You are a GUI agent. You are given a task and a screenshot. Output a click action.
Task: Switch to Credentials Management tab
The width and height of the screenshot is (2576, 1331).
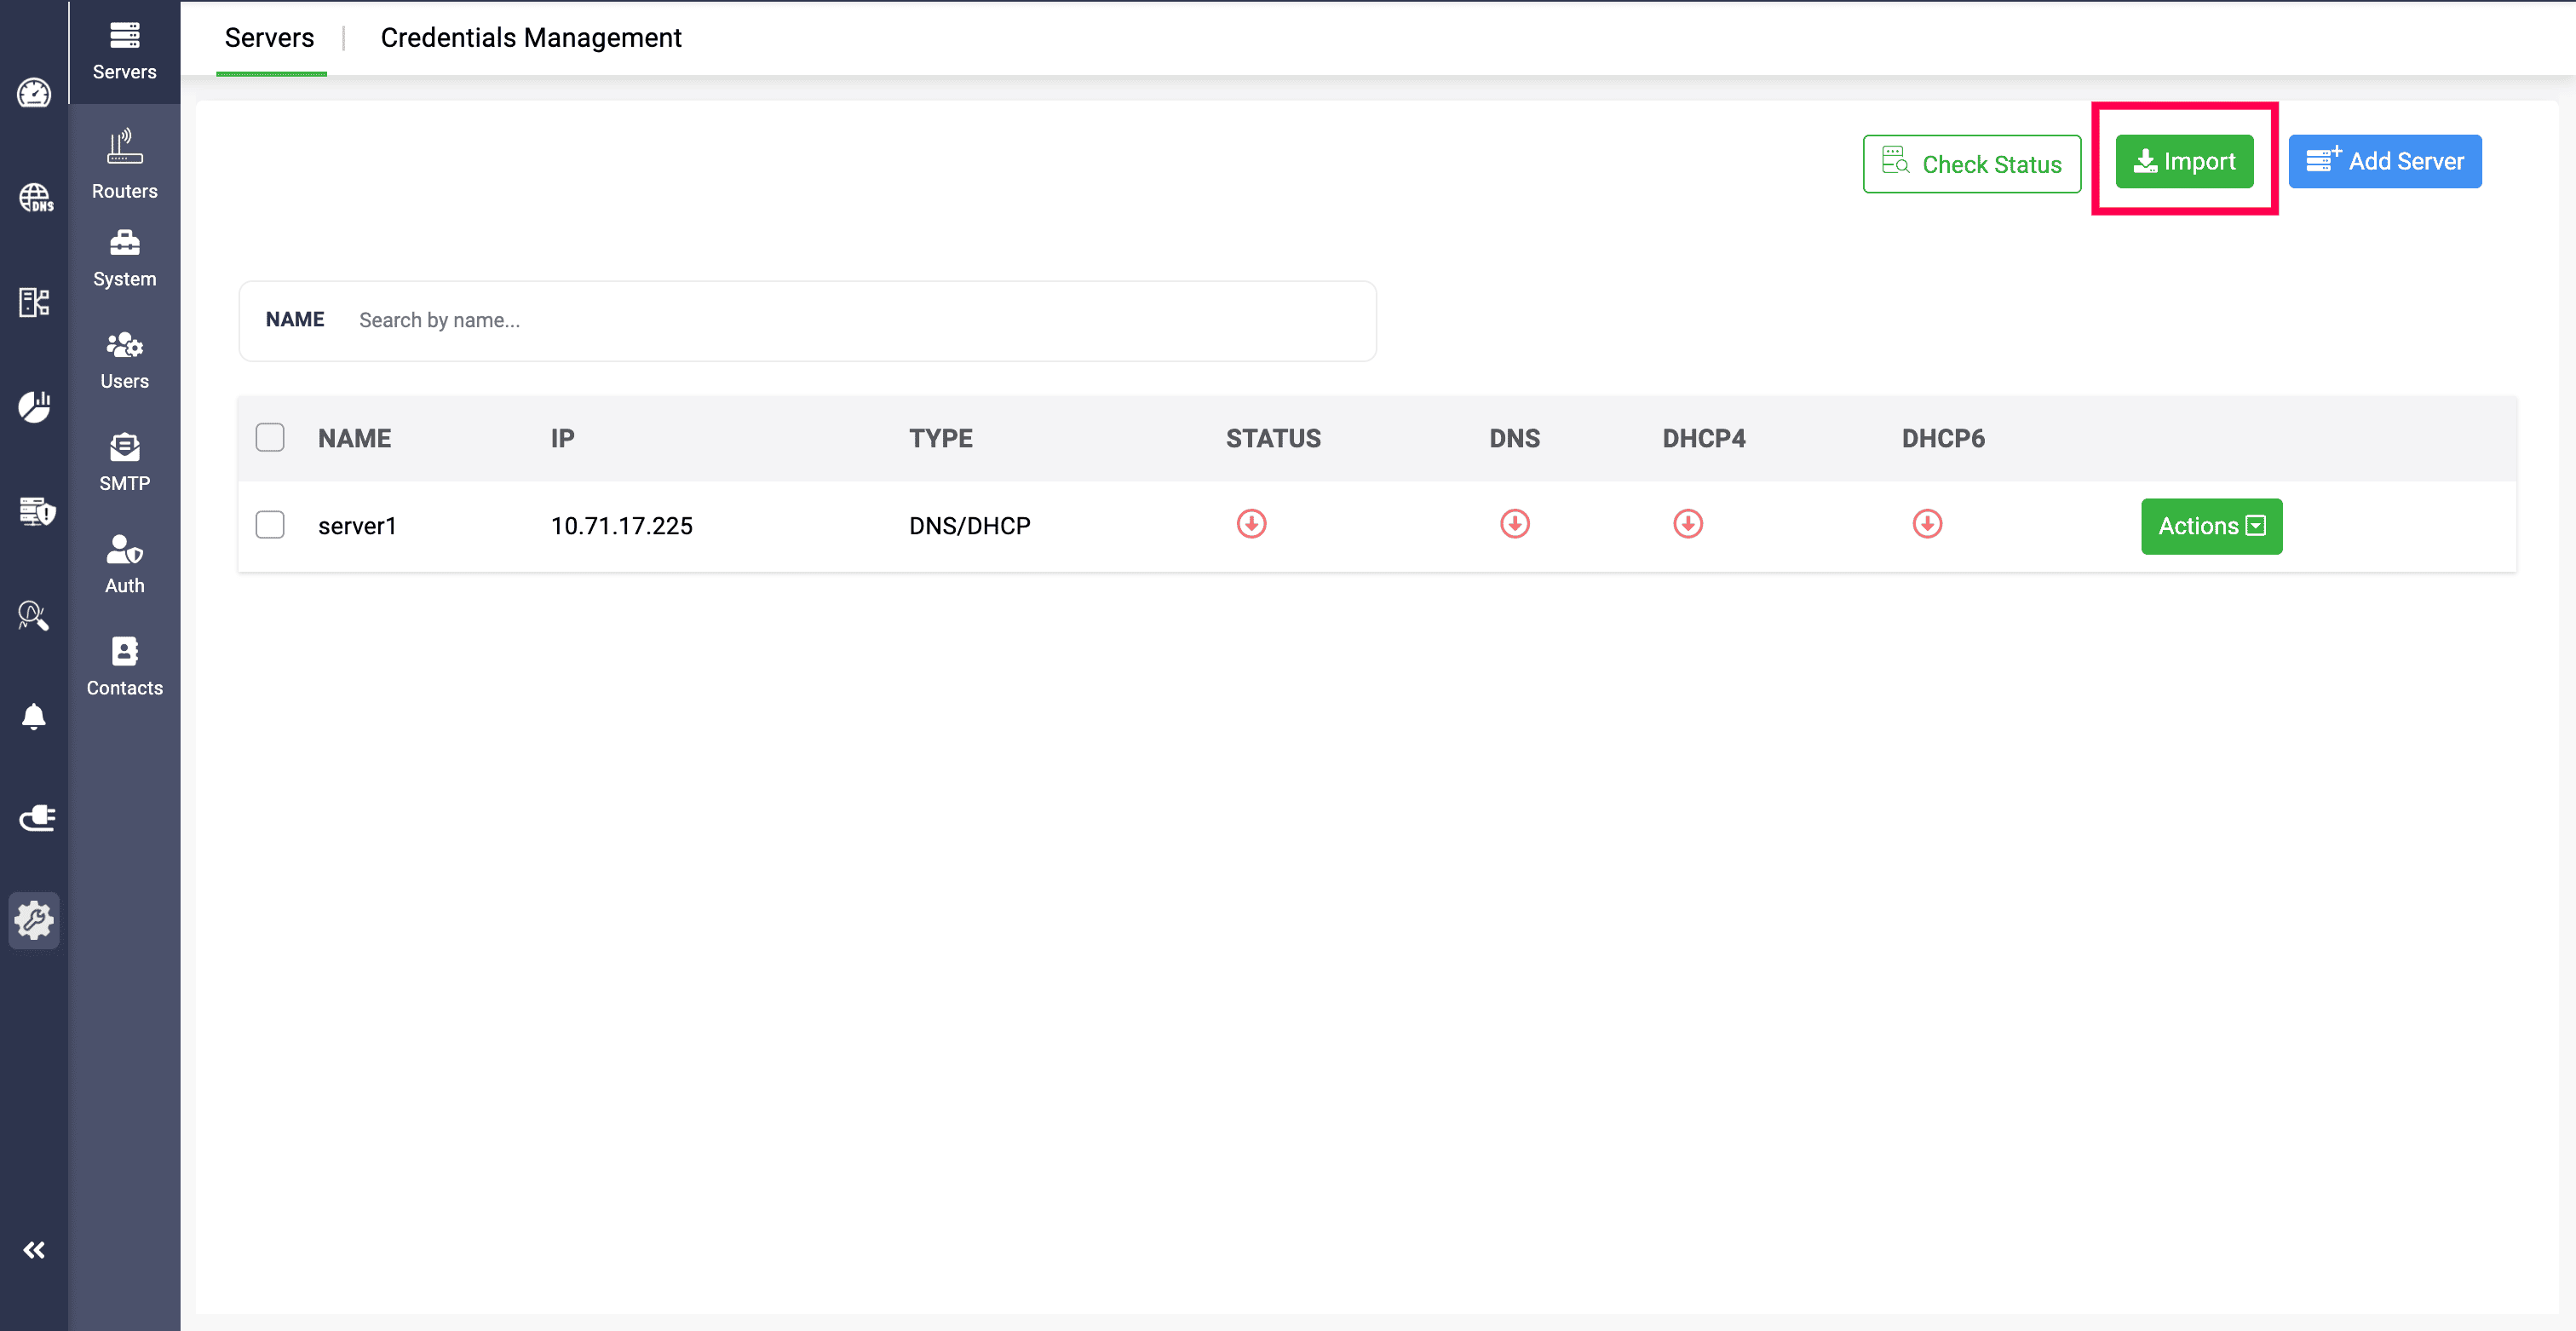coord(531,38)
